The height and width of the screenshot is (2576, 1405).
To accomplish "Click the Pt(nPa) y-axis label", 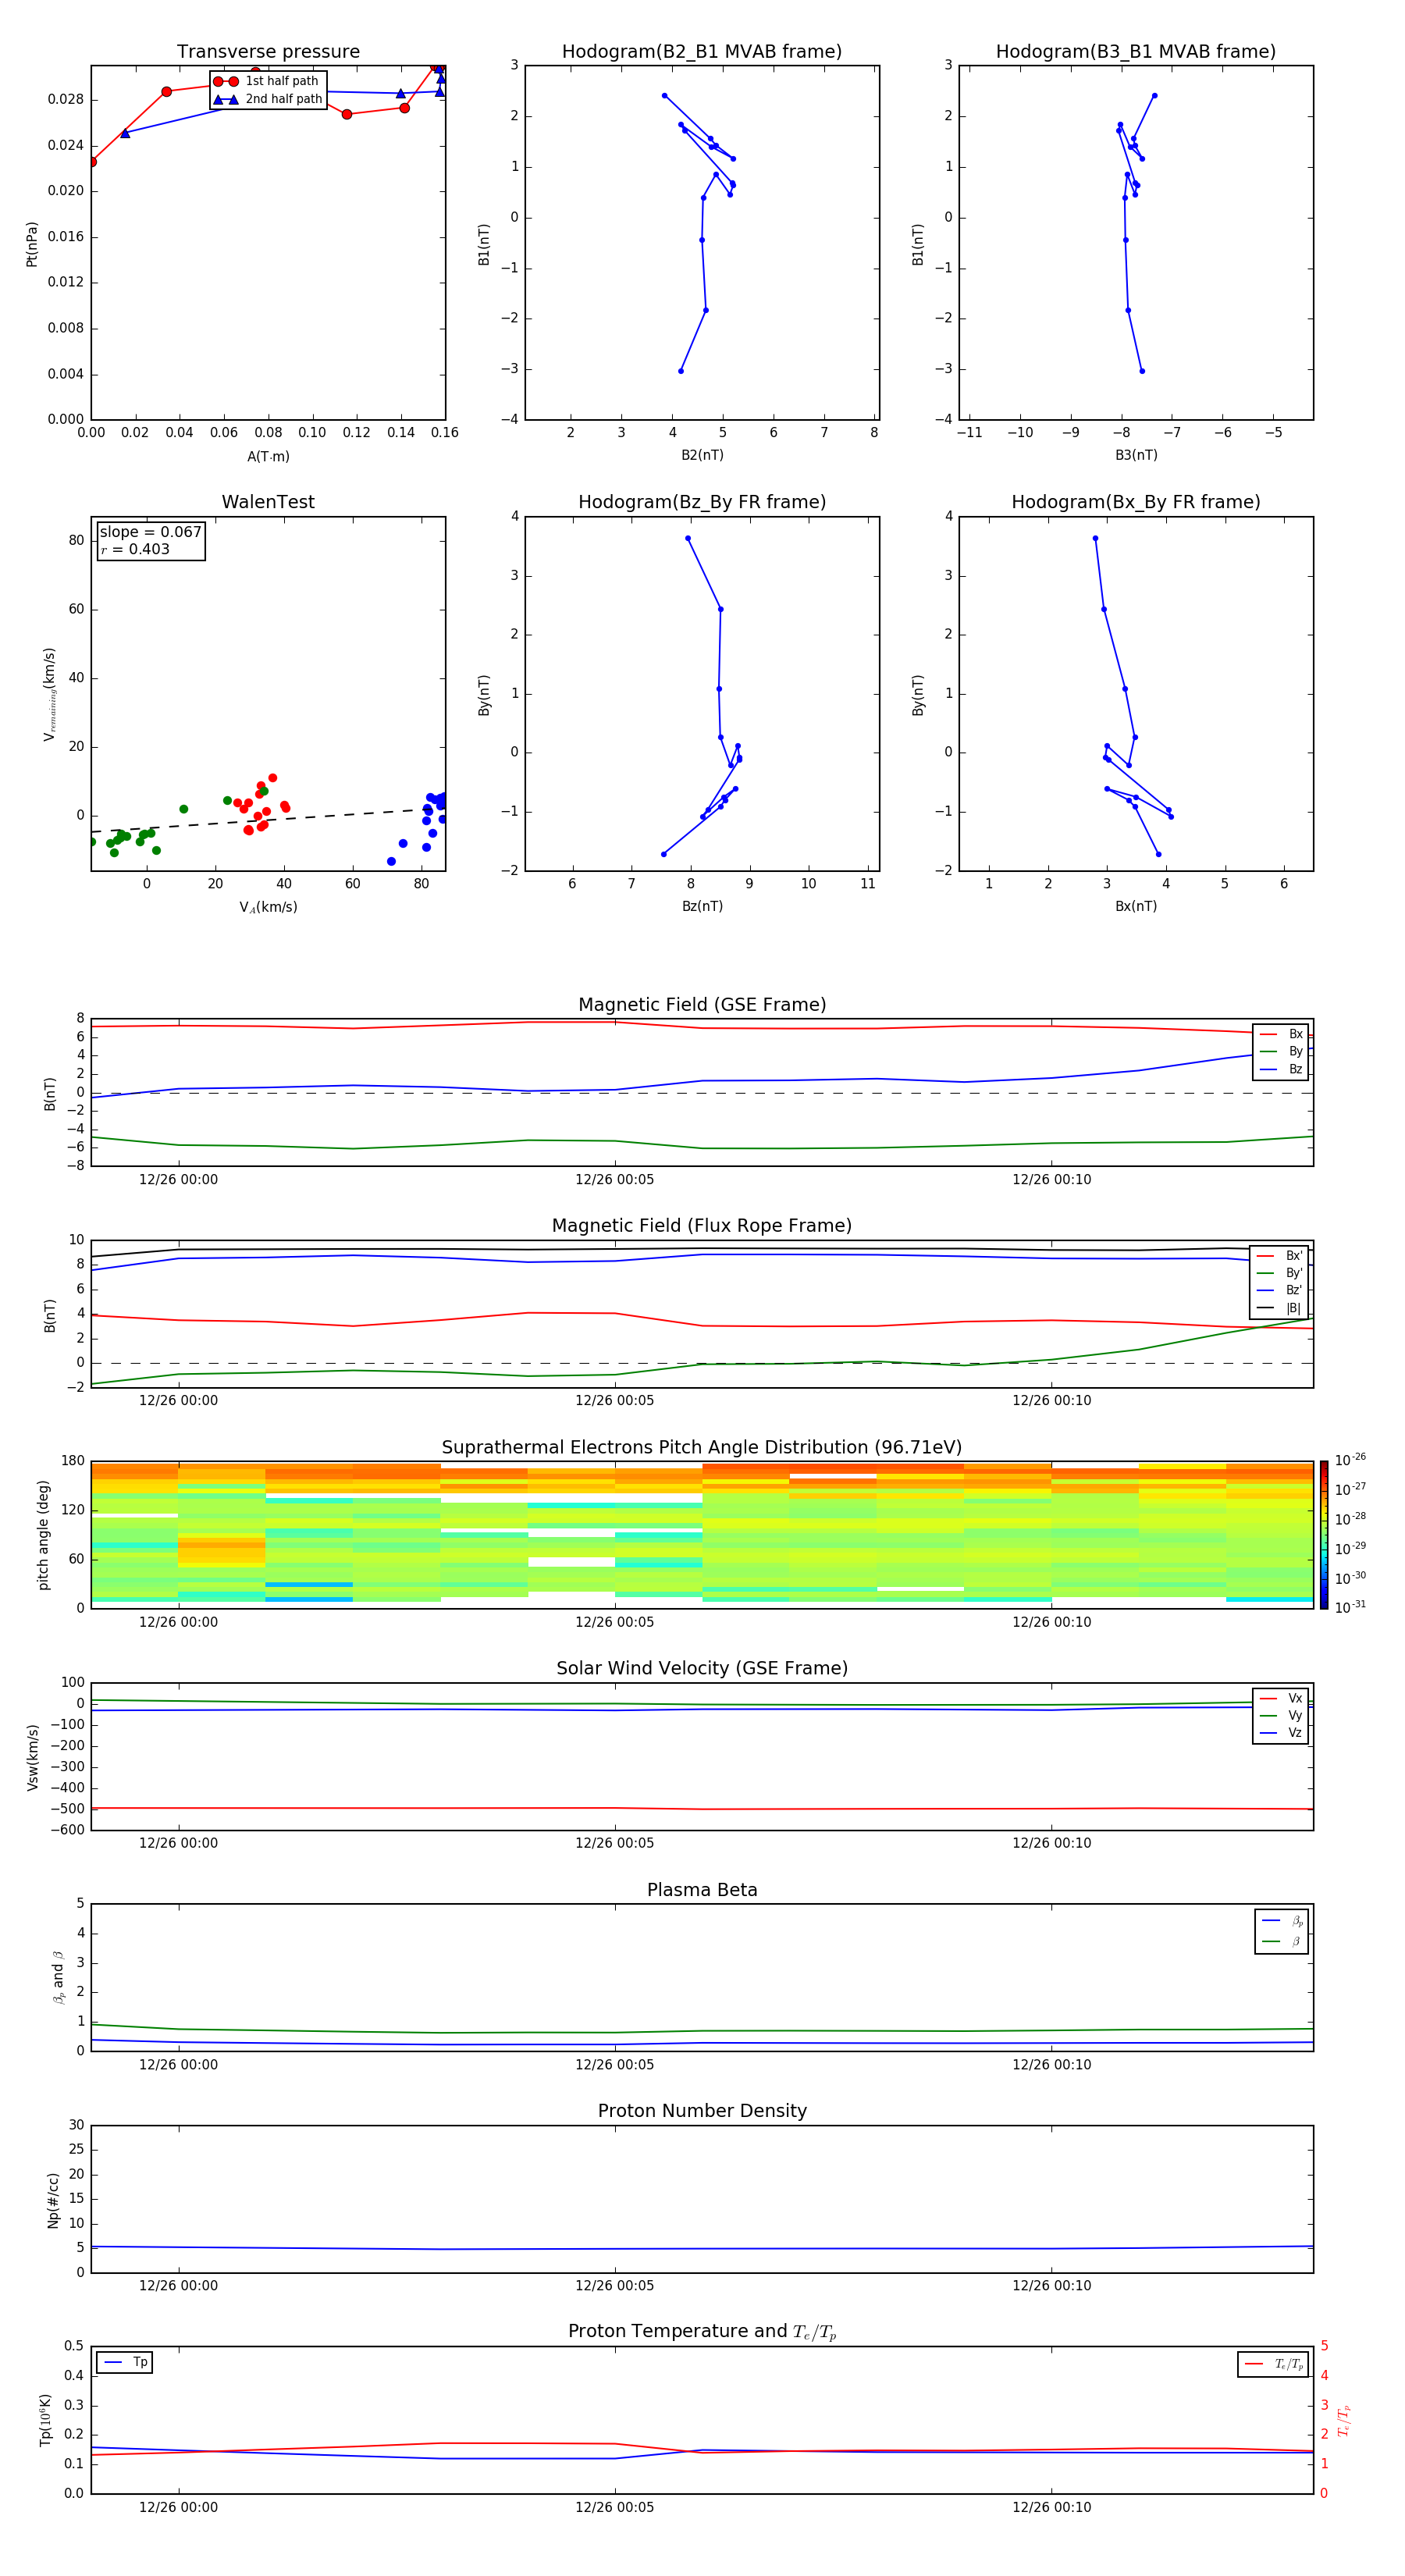I will click(32, 243).
